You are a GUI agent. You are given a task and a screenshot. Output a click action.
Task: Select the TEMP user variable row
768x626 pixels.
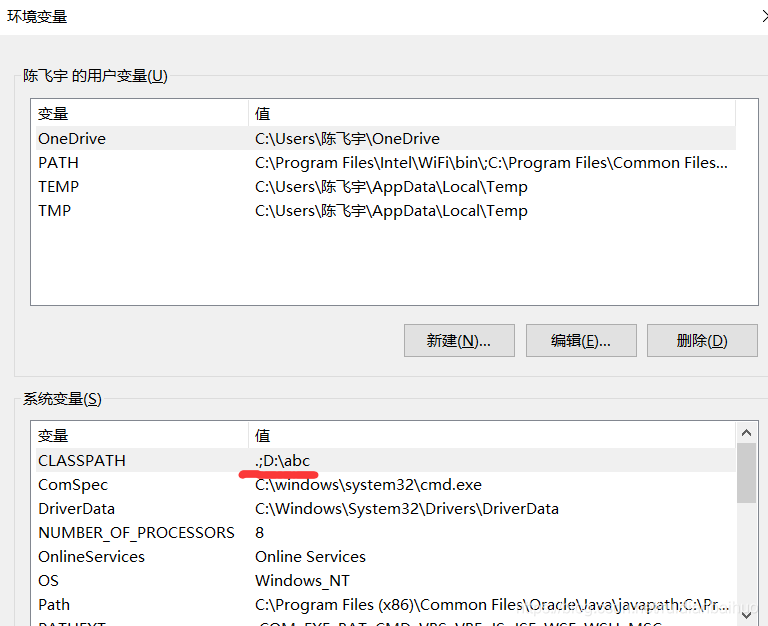click(385, 187)
